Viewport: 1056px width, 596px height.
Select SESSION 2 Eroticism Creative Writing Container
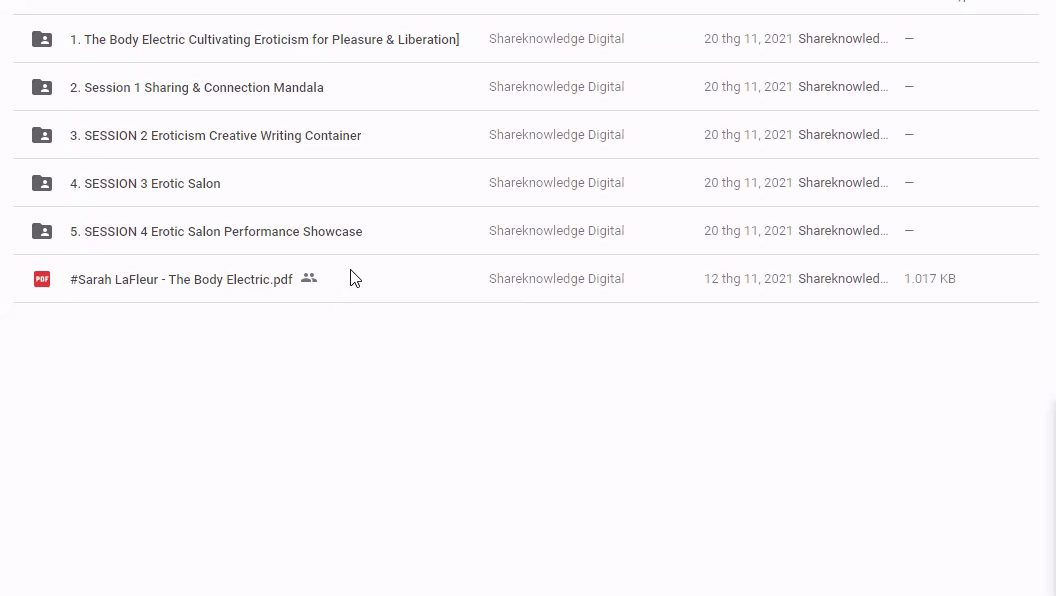[x=216, y=136]
